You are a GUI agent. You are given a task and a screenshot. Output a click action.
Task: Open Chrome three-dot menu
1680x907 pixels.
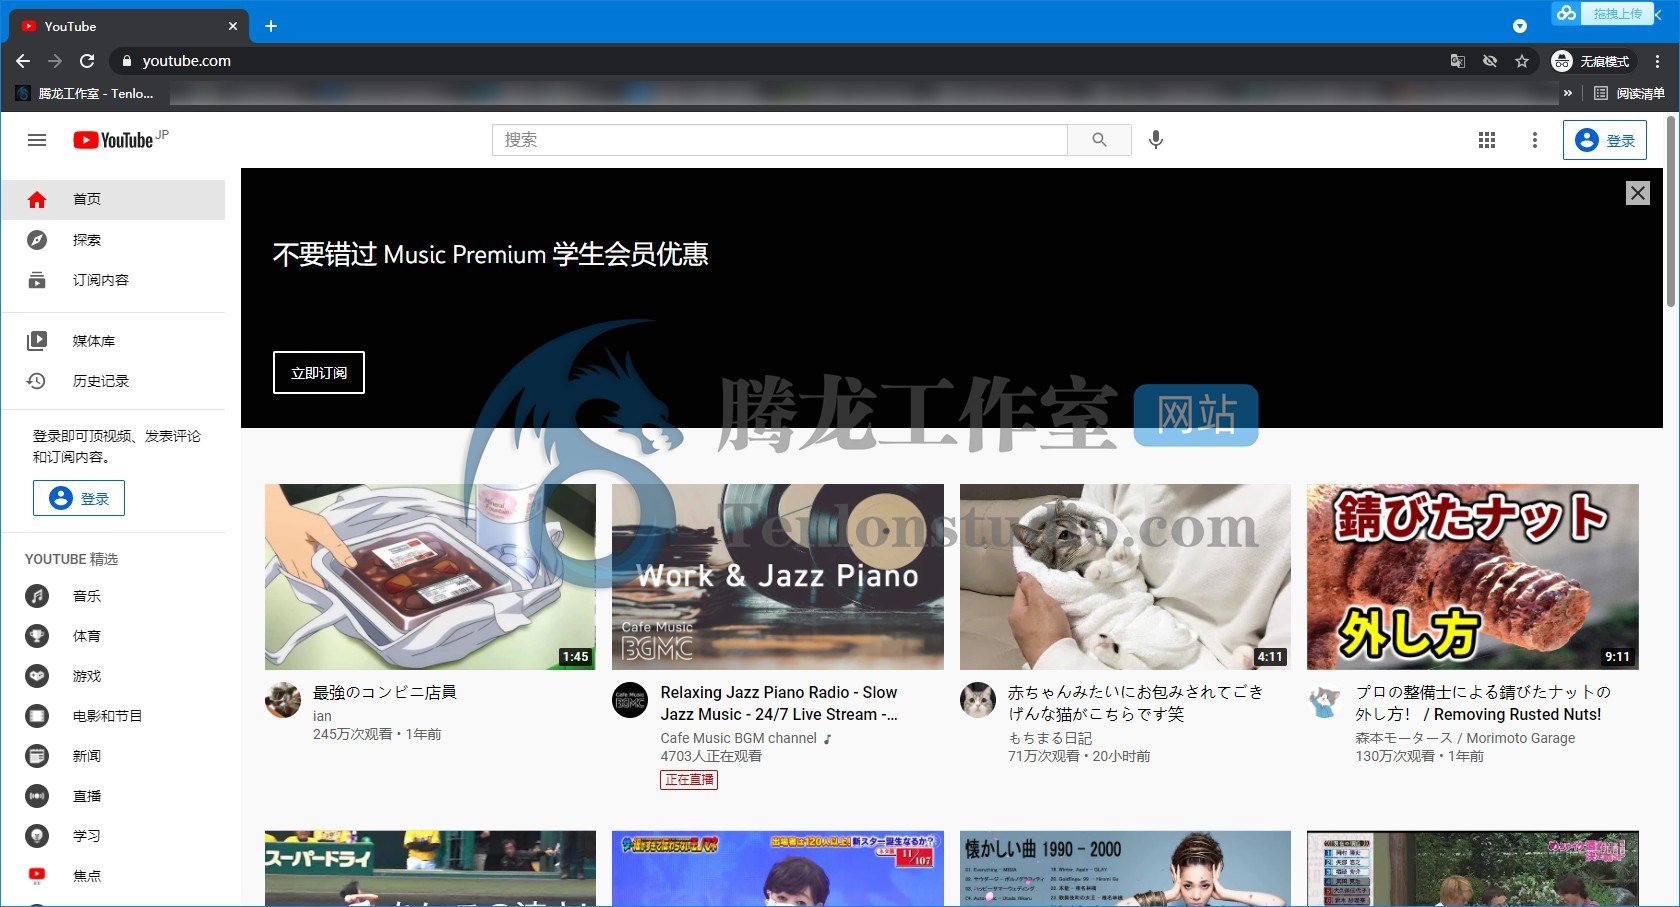pyautogui.click(x=1657, y=61)
